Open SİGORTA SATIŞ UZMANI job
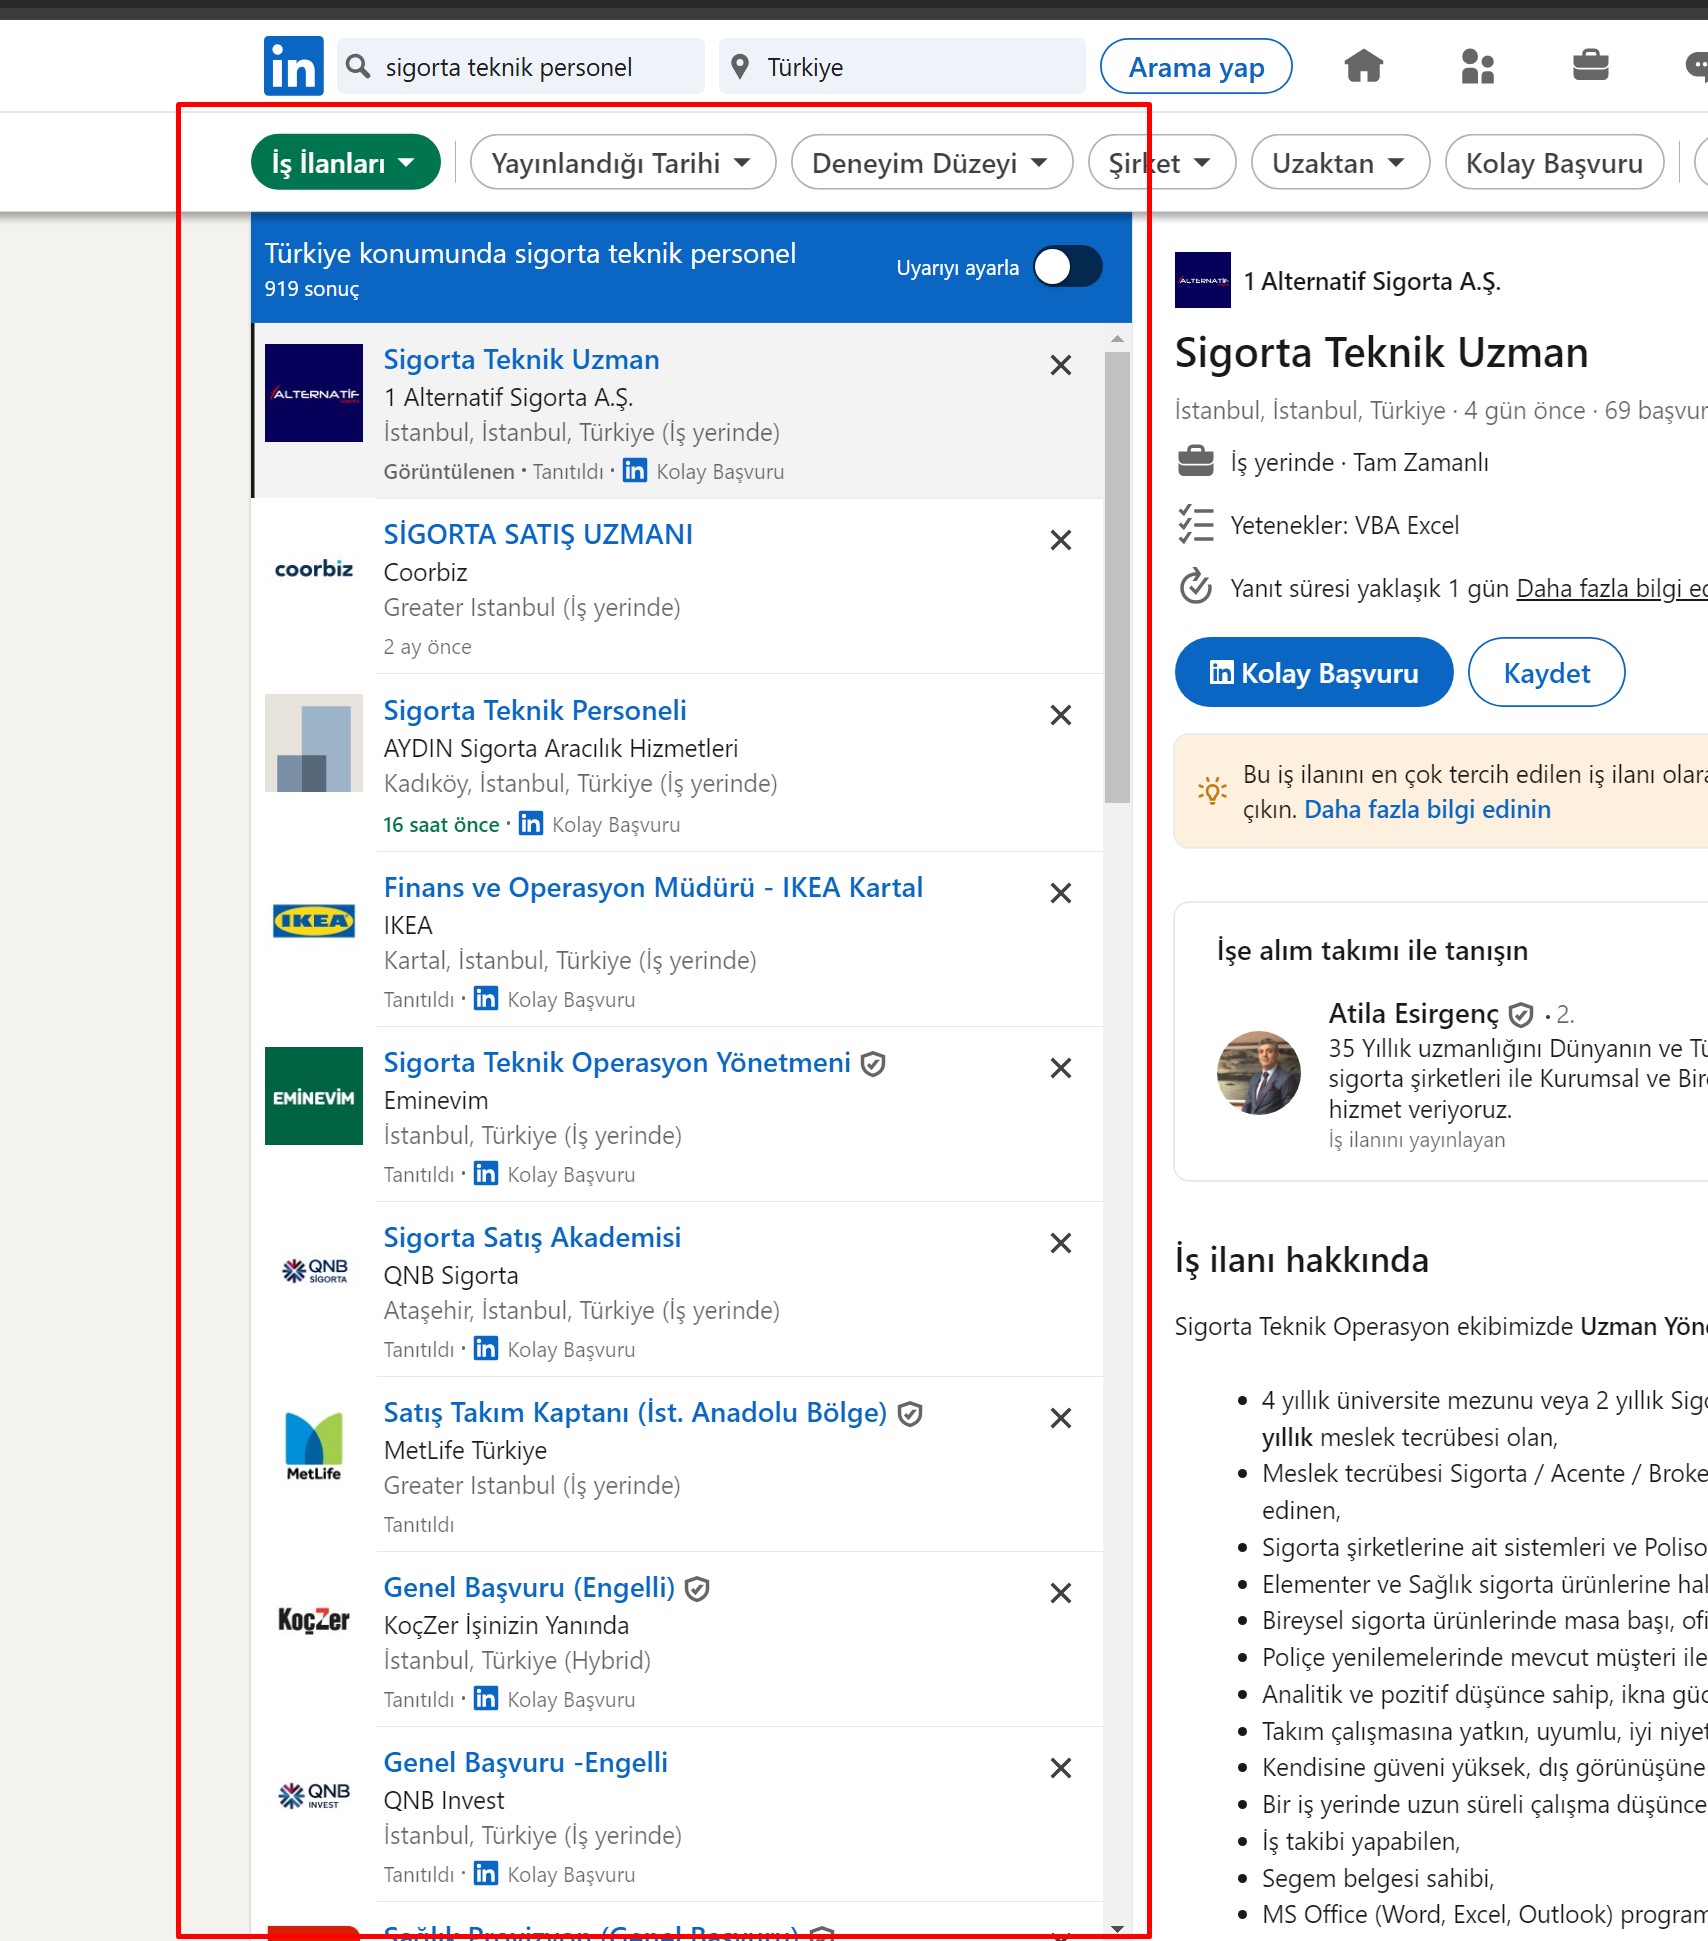 click(538, 534)
